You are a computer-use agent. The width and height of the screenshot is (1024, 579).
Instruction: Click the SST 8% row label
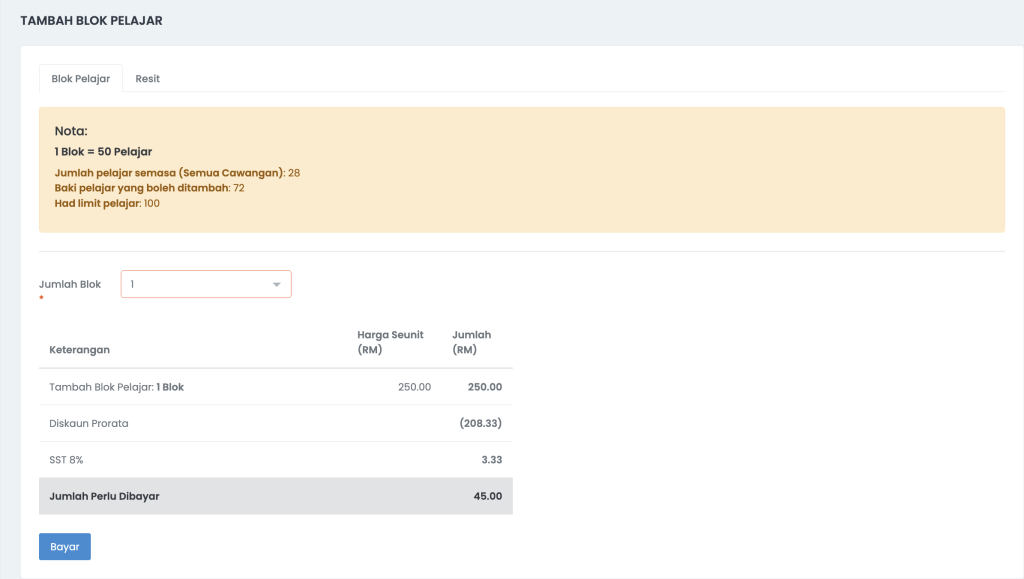click(68, 460)
